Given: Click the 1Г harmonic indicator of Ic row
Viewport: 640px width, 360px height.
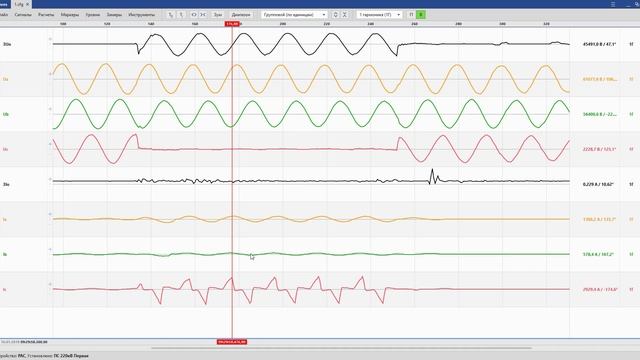Looking at the screenshot, I should (x=631, y=289).
